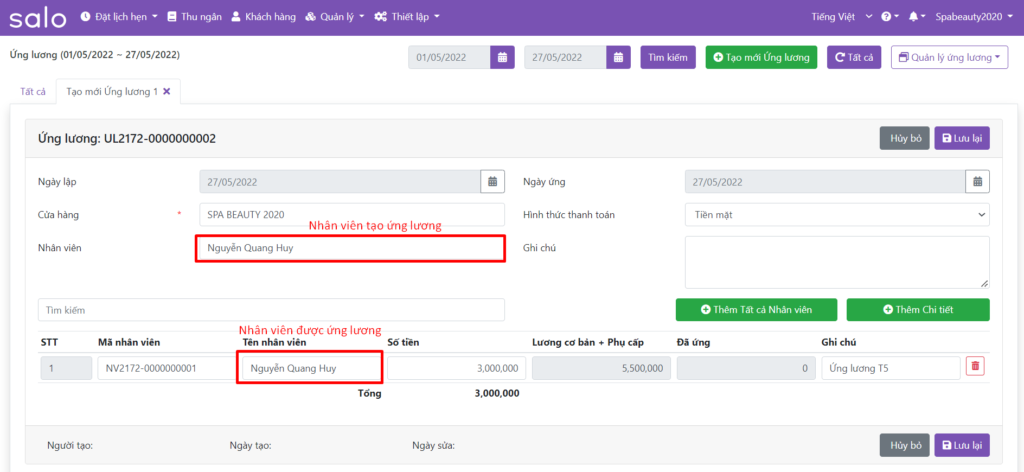The image size is (1024, 472).
Task: Open the Spabeauty2020 account menu
Action: tap(976, 17)
